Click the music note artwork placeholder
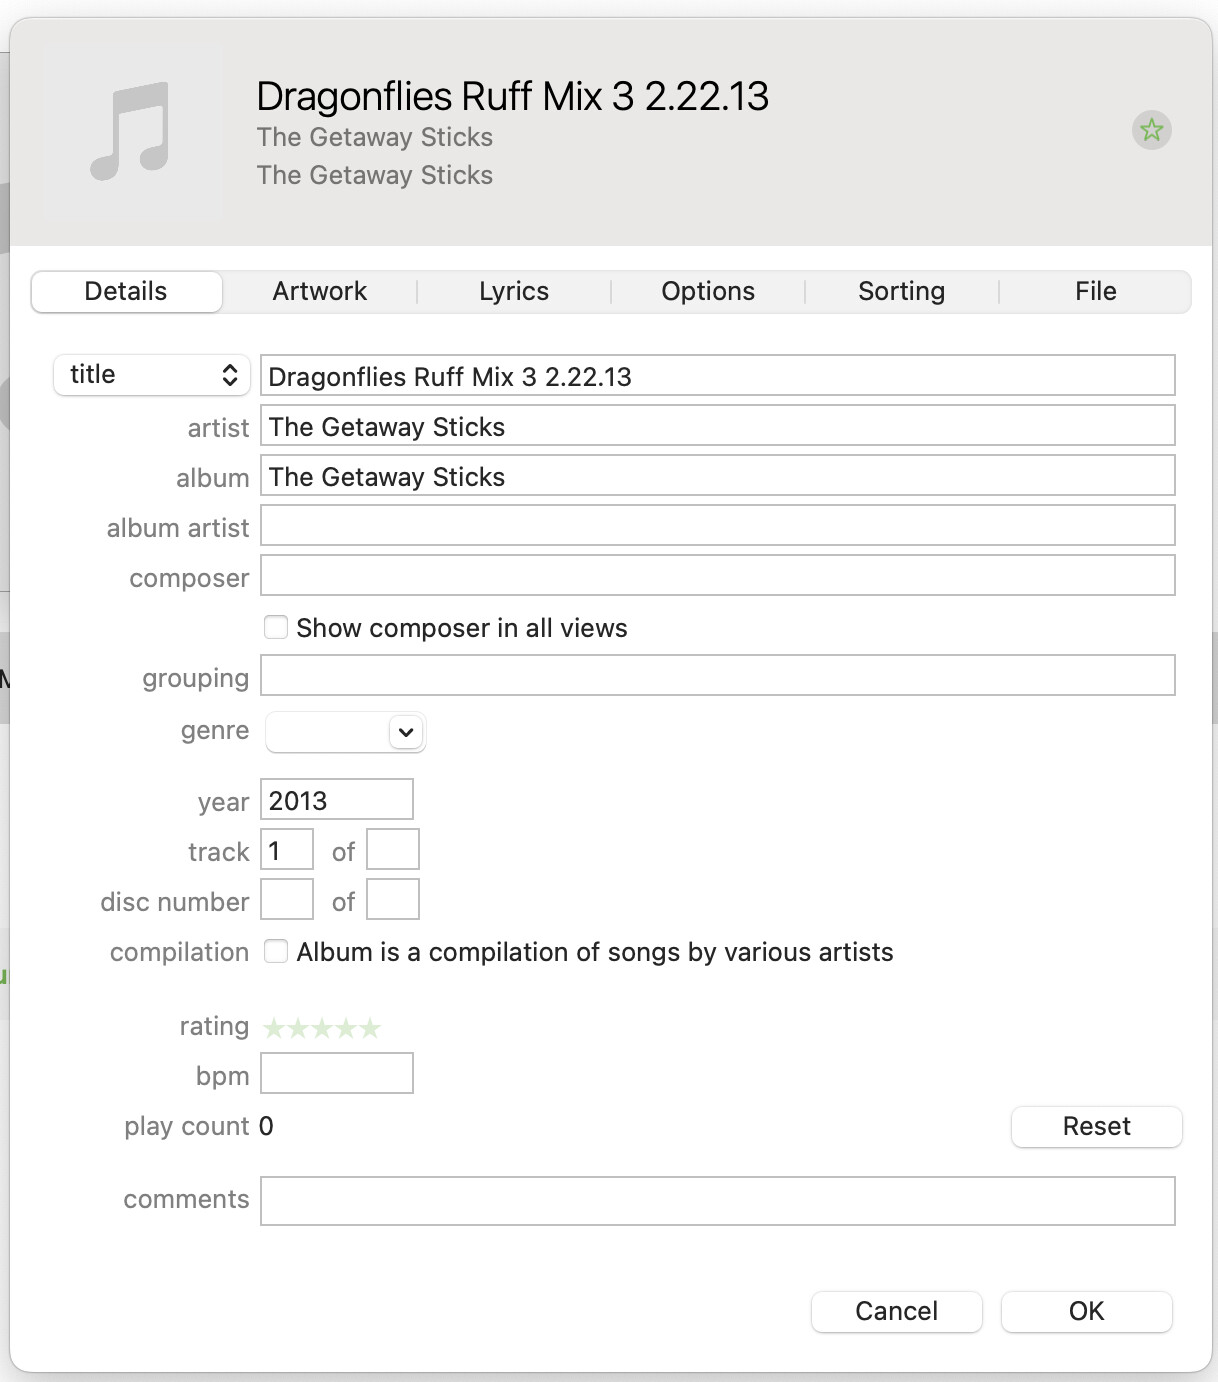Image resolution: width=1218 pixels, height=1382 pixels. [131, 132]
